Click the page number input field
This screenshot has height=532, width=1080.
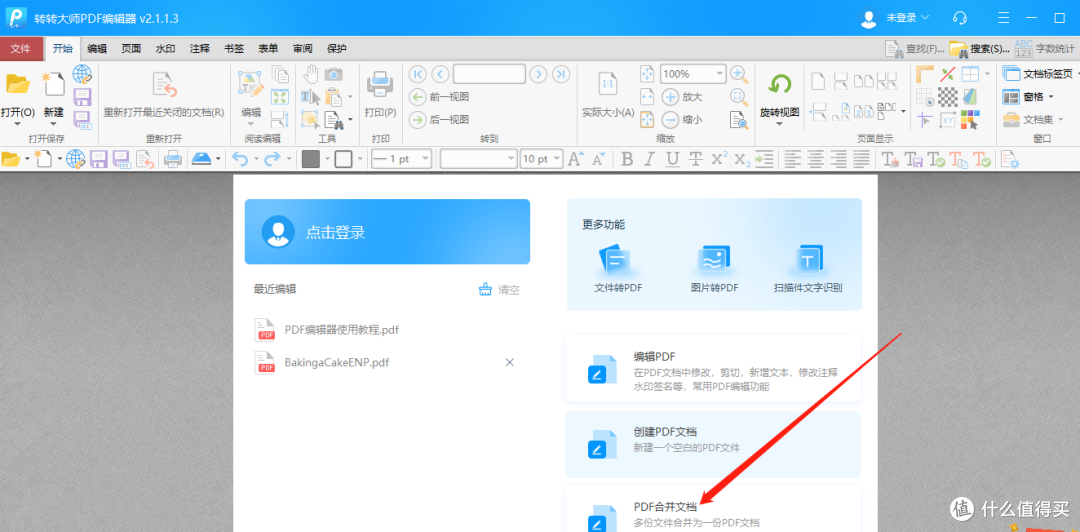(x=489, y=74)
